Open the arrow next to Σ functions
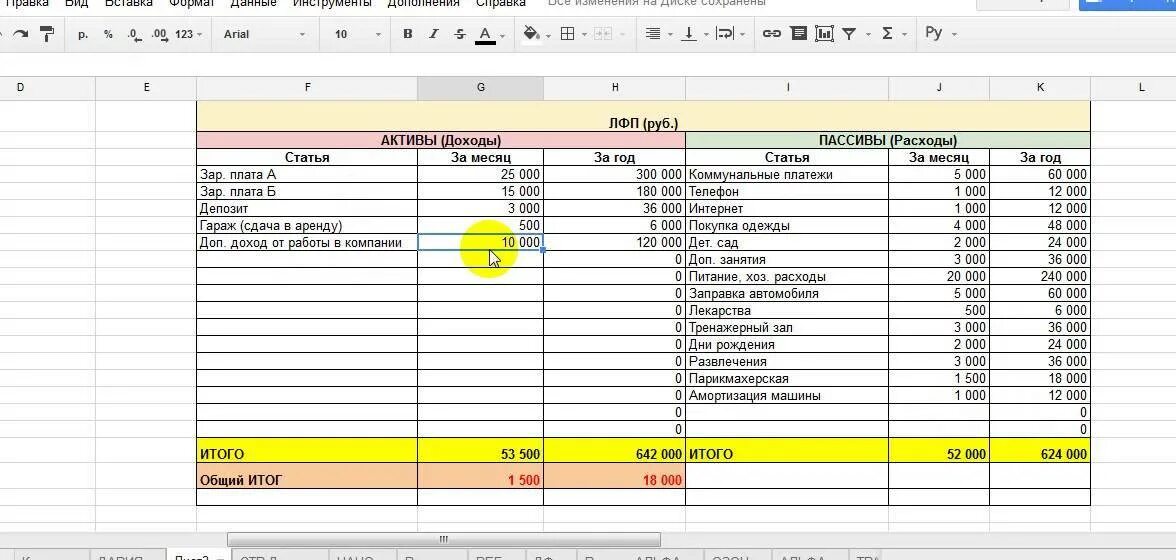This screenshot has height=560, width=1176. tap(905, 34)
